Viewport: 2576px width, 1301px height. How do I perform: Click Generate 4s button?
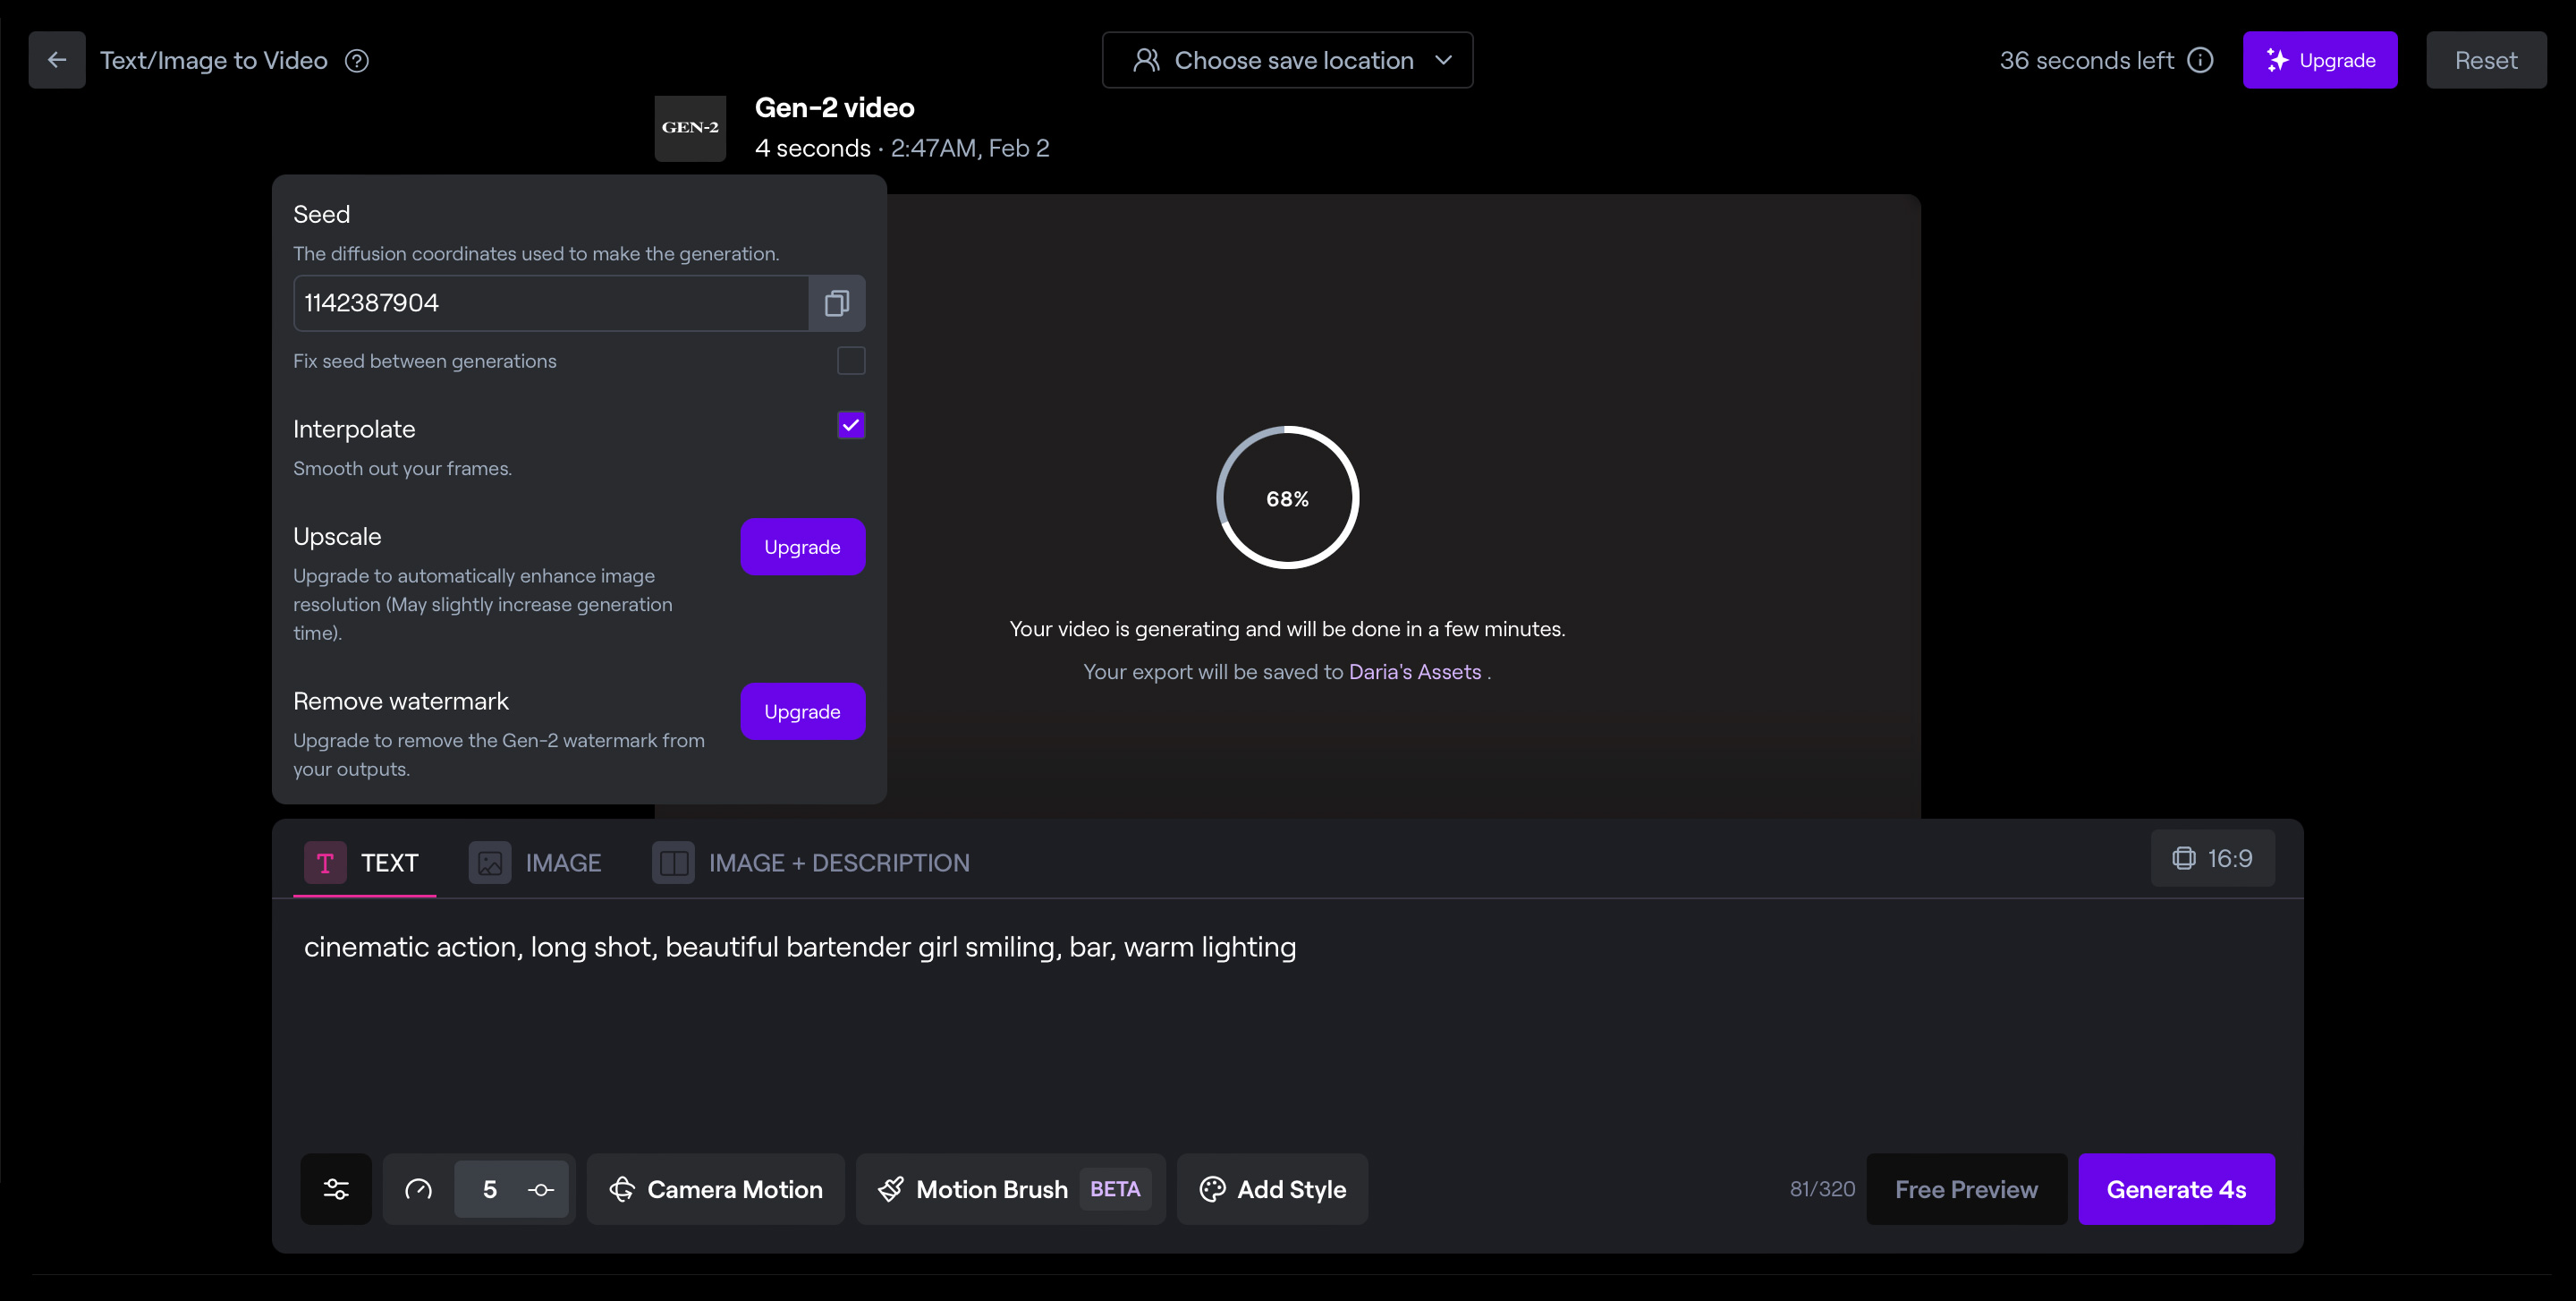(2176, 1190)
